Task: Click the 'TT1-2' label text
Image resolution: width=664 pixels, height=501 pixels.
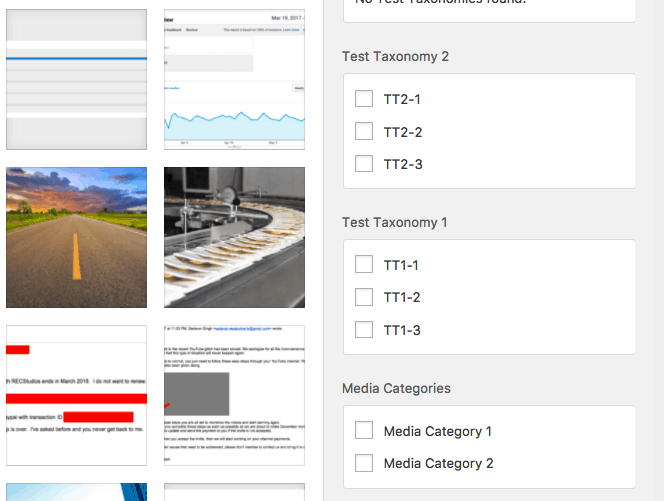Action: [402, 298]
